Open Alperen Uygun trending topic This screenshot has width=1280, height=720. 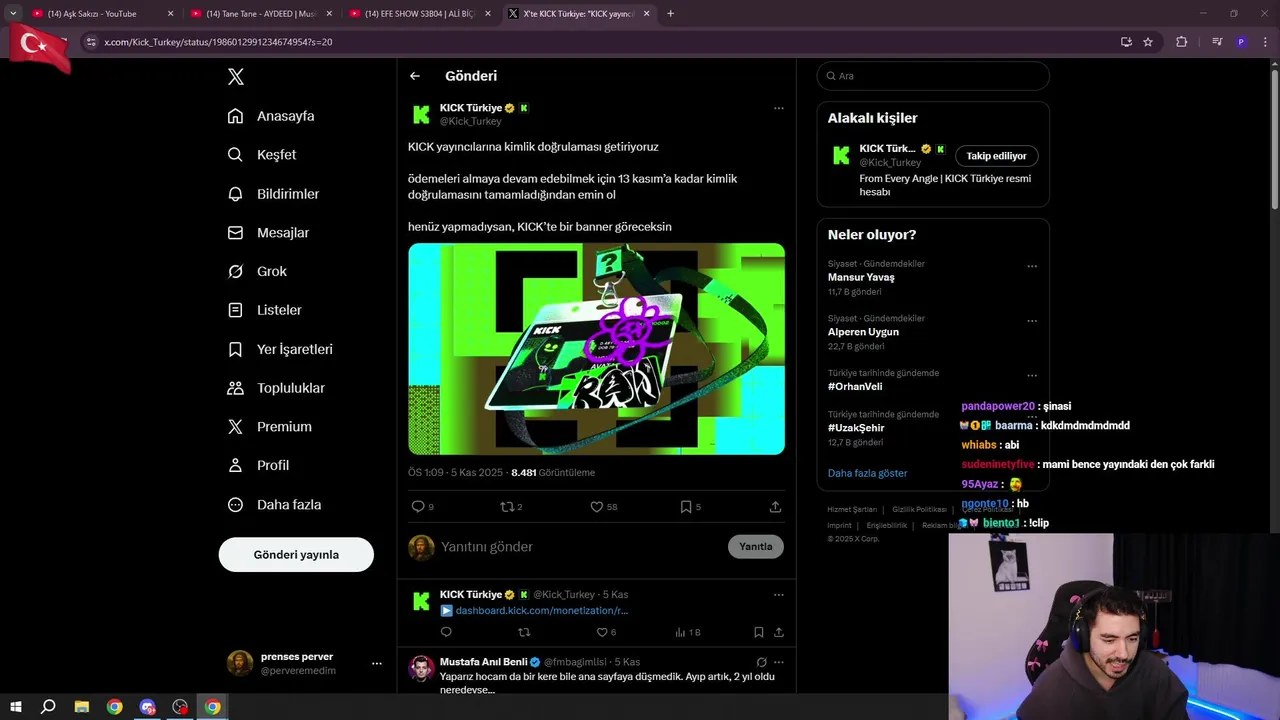[x=863, y=332]
